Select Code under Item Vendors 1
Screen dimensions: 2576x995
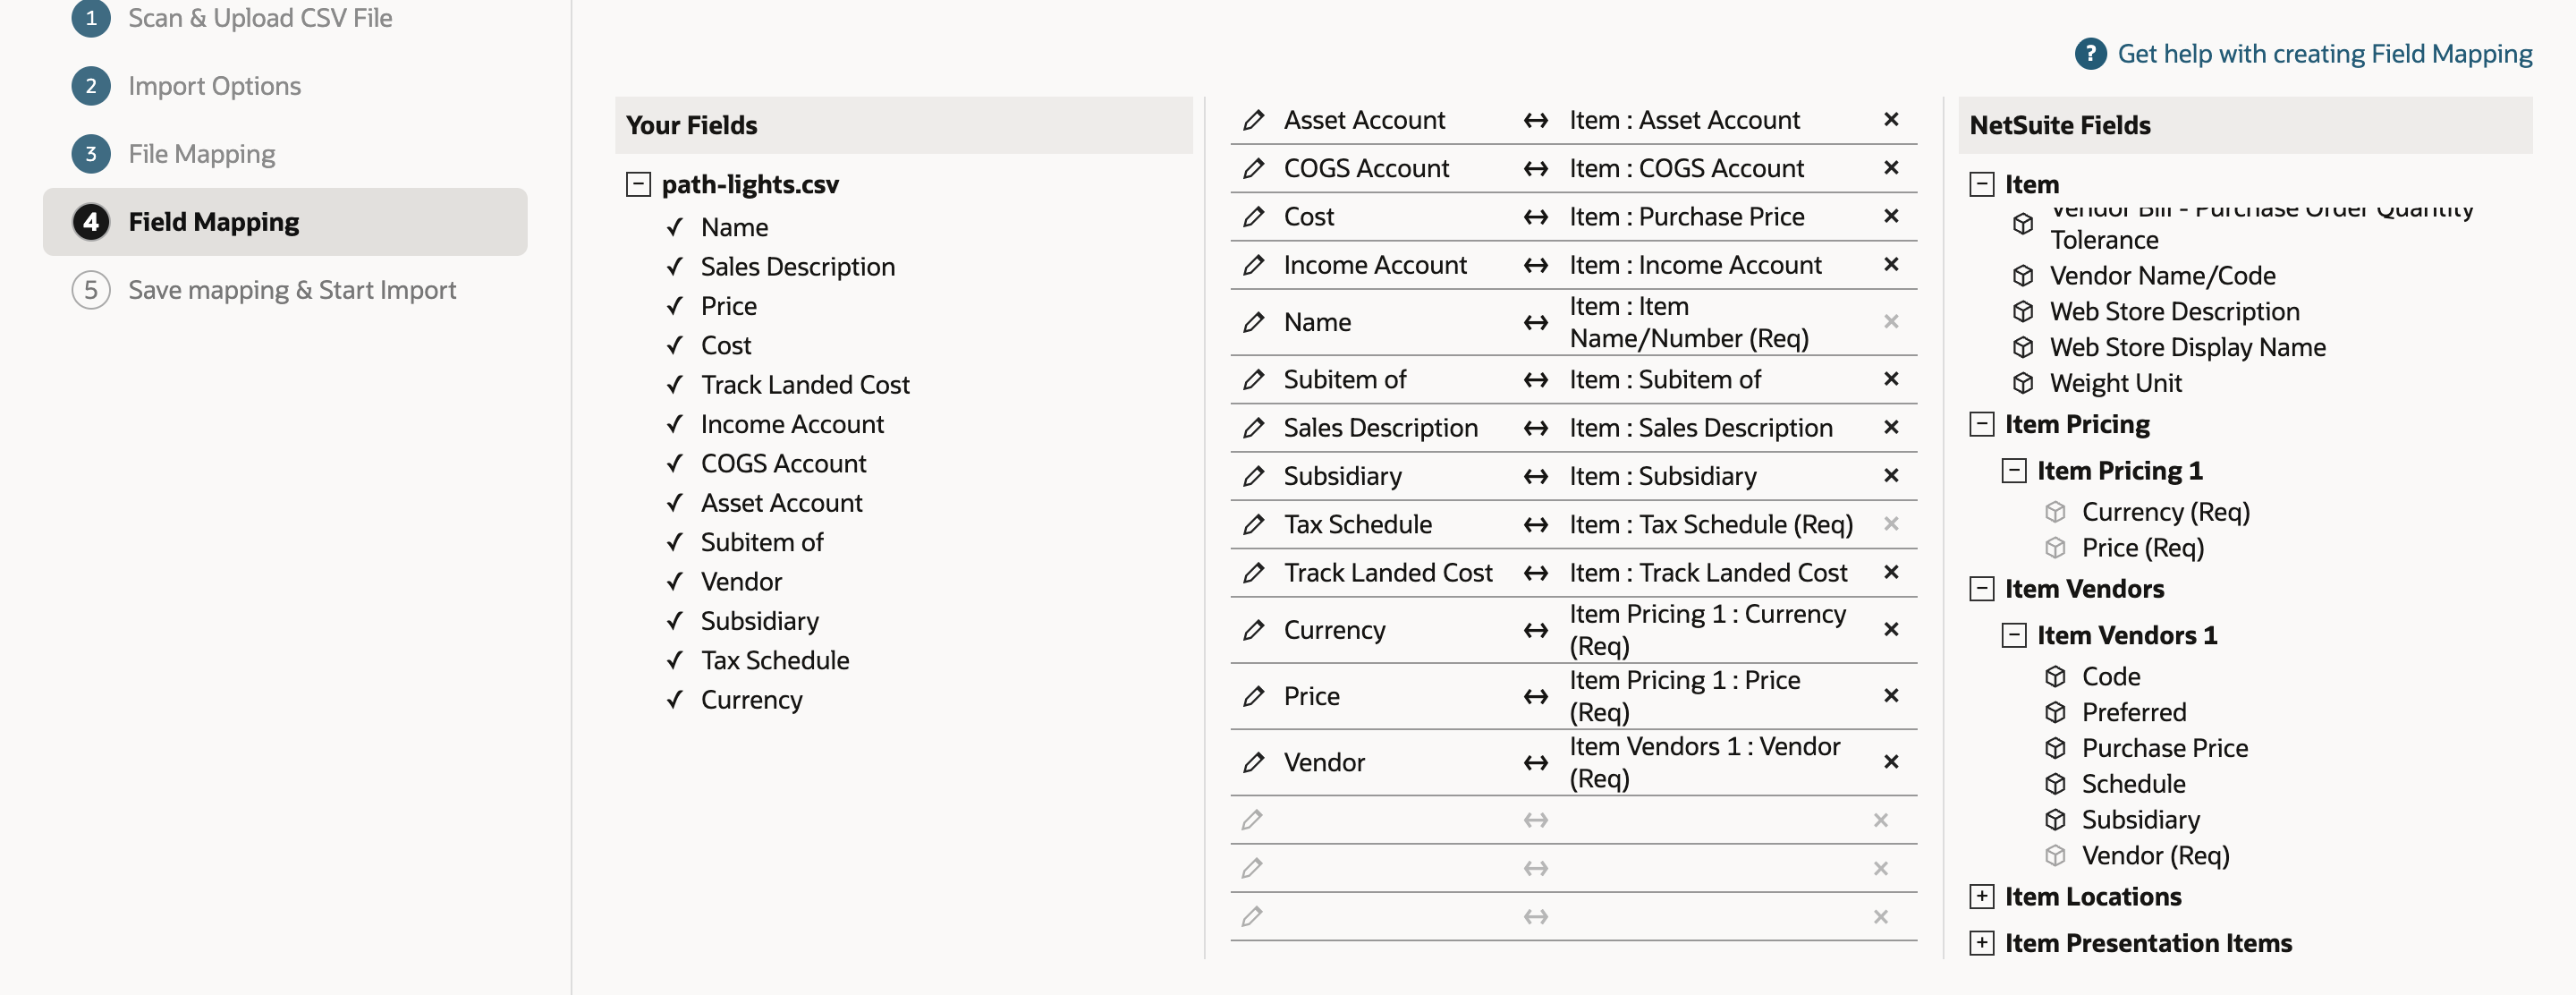(2110, 676)
